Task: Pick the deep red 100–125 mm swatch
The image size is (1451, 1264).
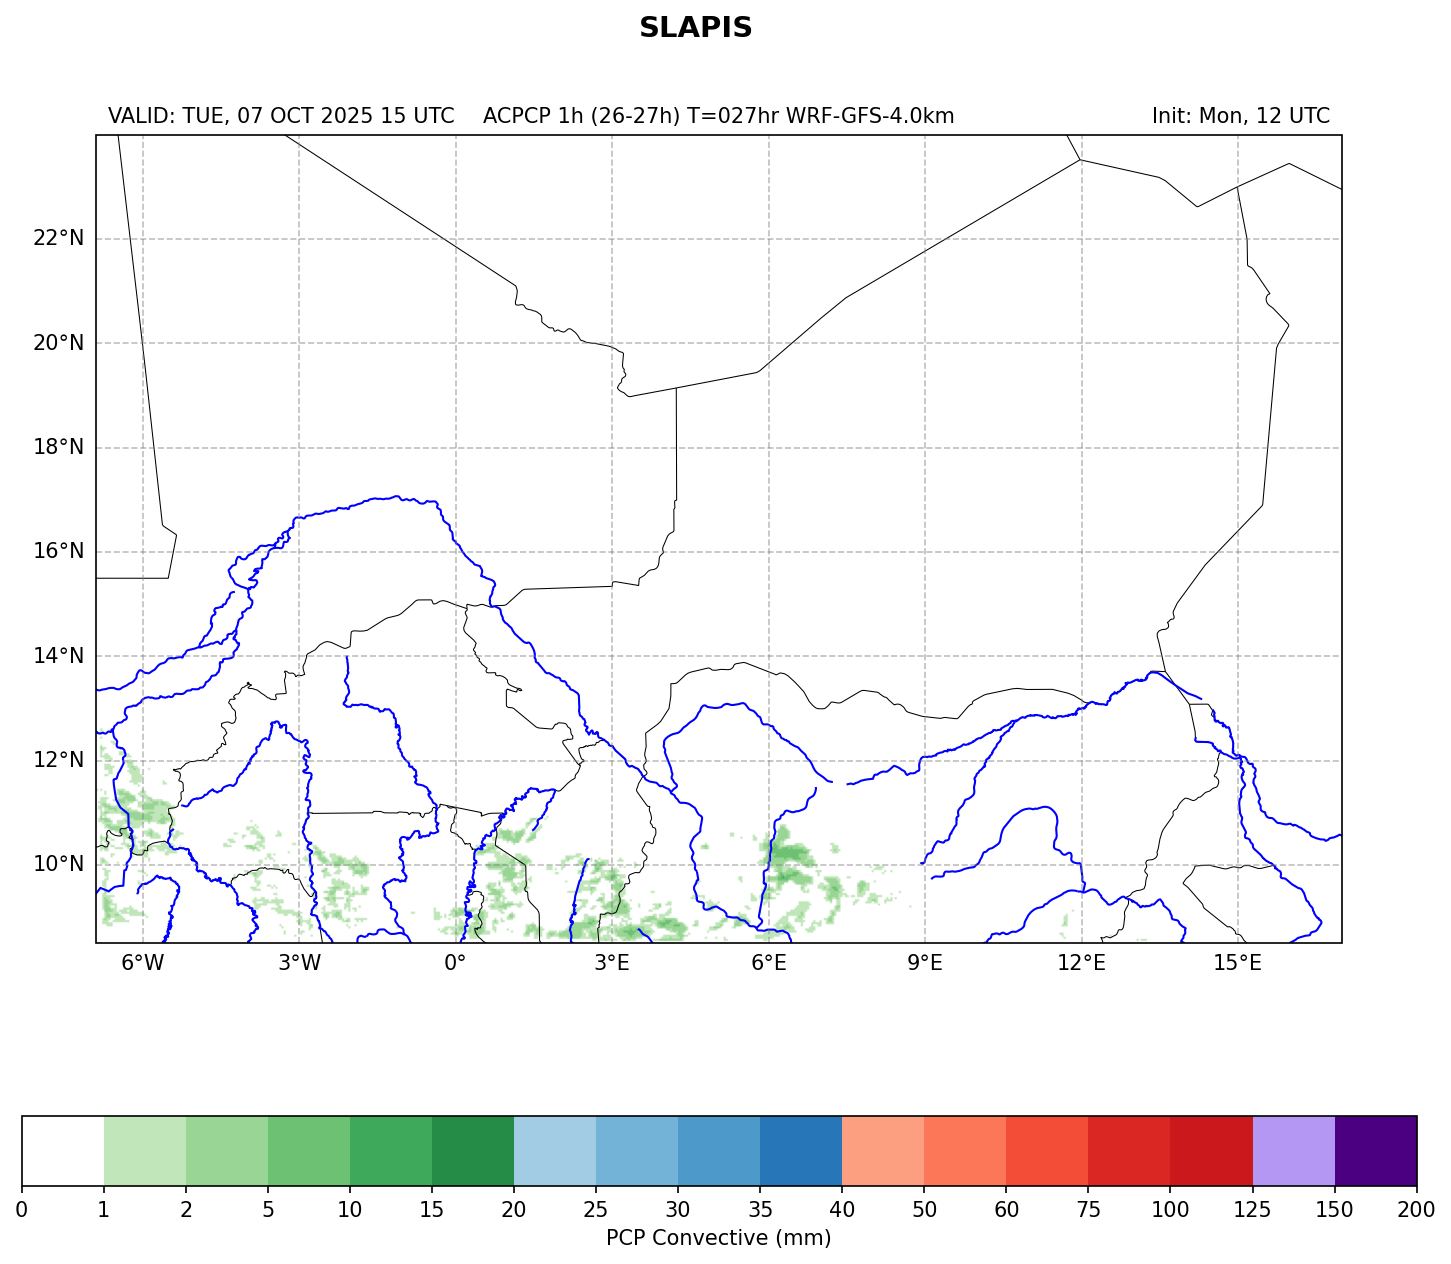Action: (x=1211, y=1151)
